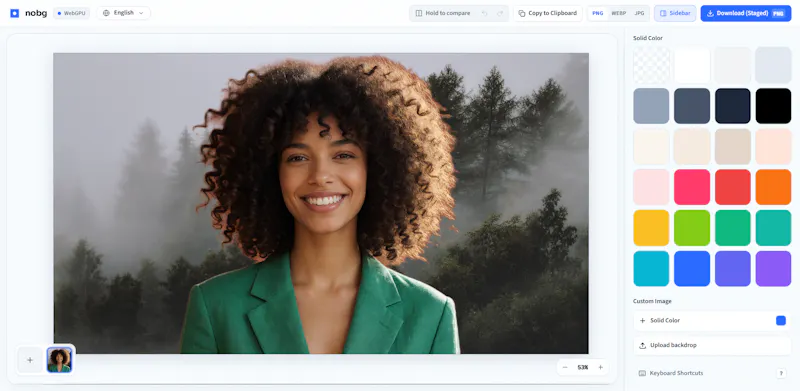Select the red swatch
The height and width of the screenshot is (391, 800).
tap(733, 187)
